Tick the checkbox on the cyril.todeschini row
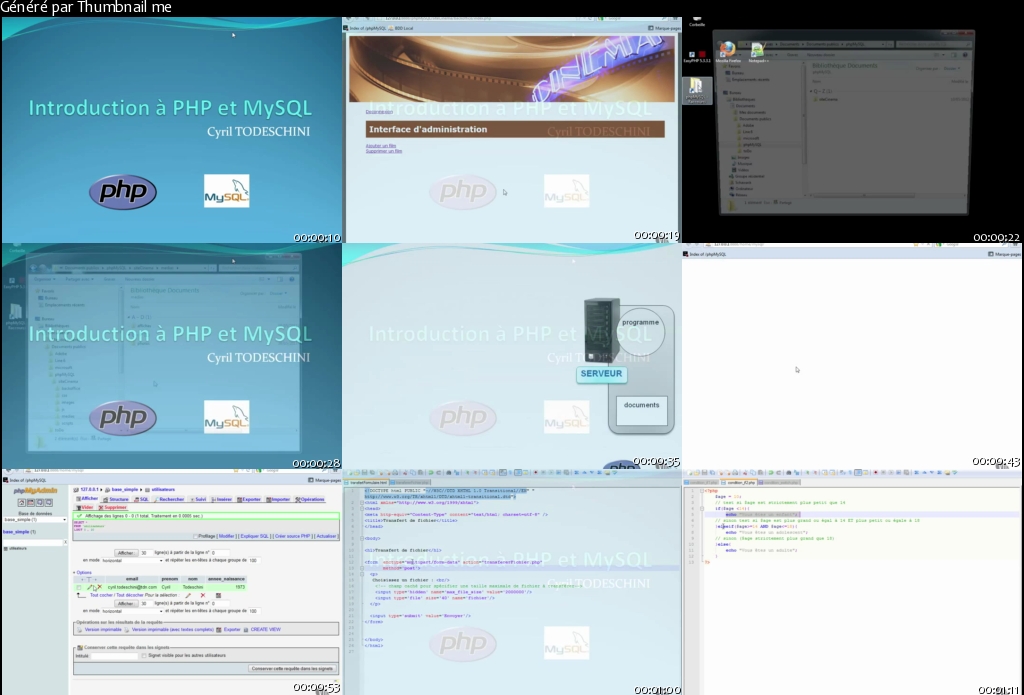Image resolution: width=1024 pixels, height=695 pixels. (x=79, y=587)
